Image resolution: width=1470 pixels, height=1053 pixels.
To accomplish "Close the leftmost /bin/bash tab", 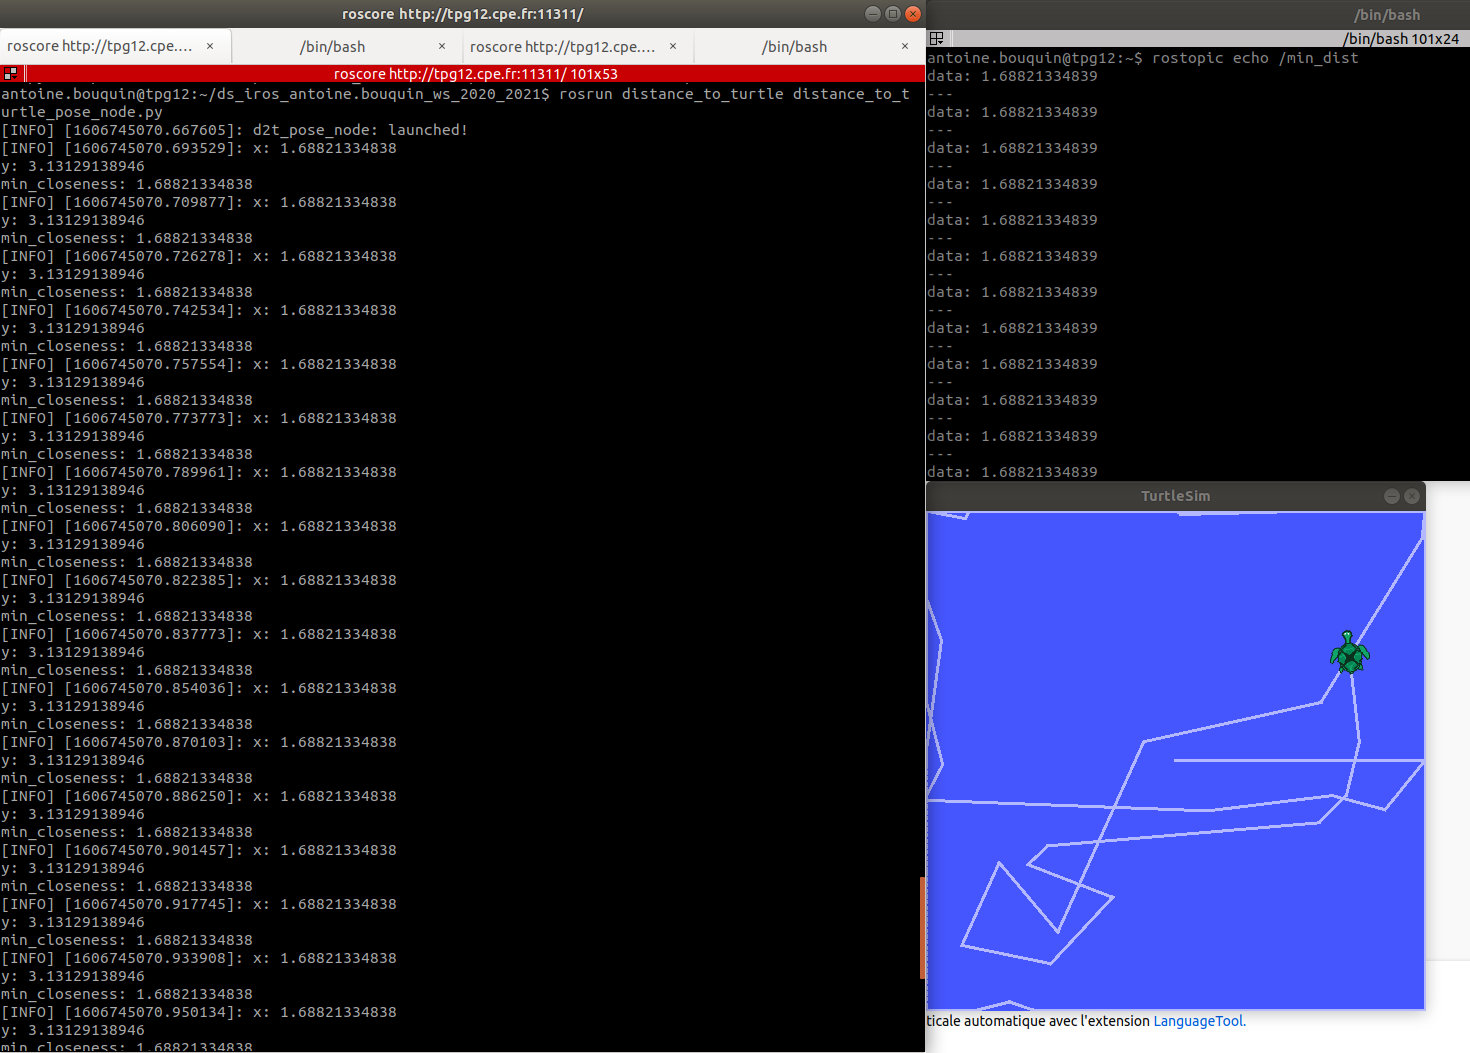I will coord(442,46).
